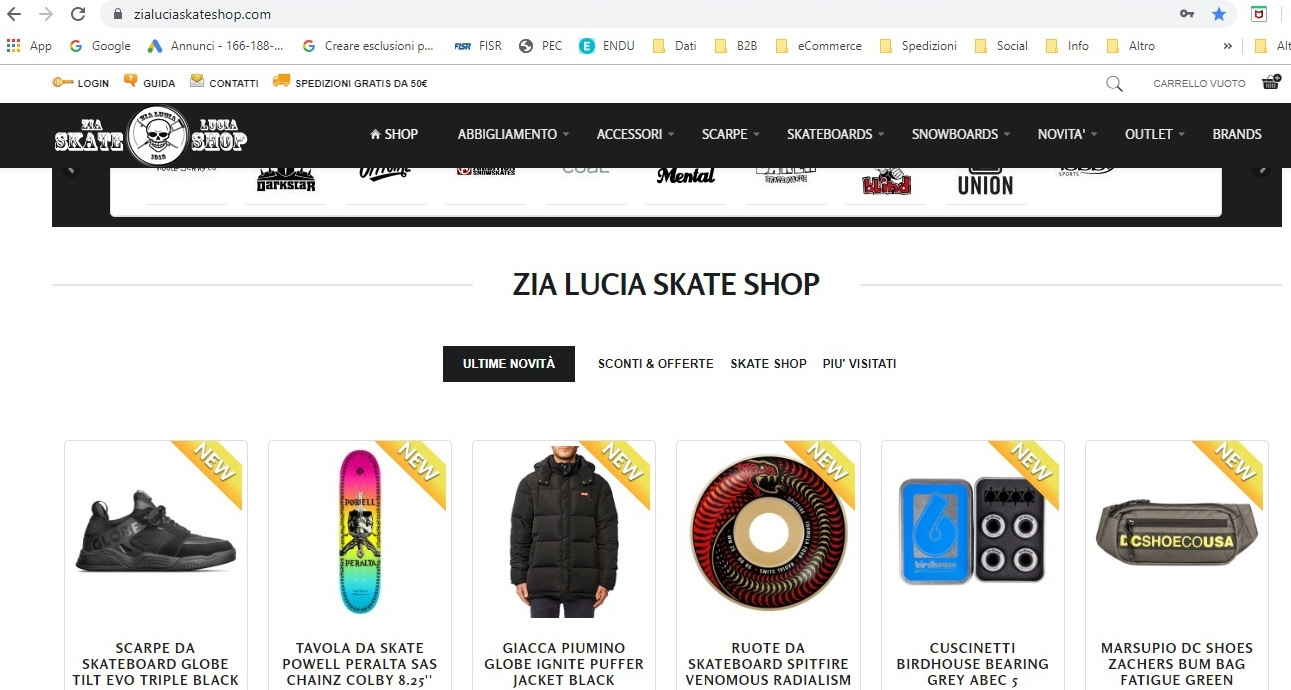Open the Blind brand logo

(886, 181)
